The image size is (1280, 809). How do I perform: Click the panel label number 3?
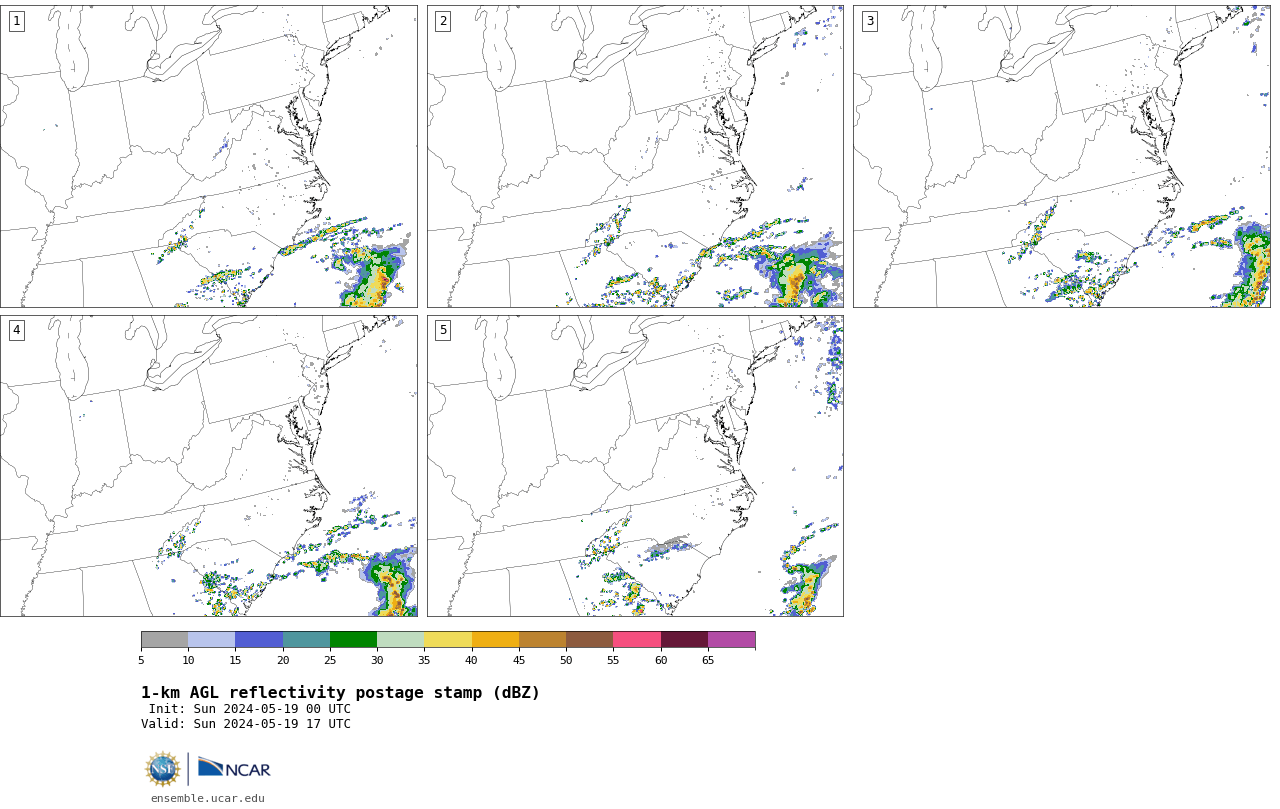[x=870, y=21]
